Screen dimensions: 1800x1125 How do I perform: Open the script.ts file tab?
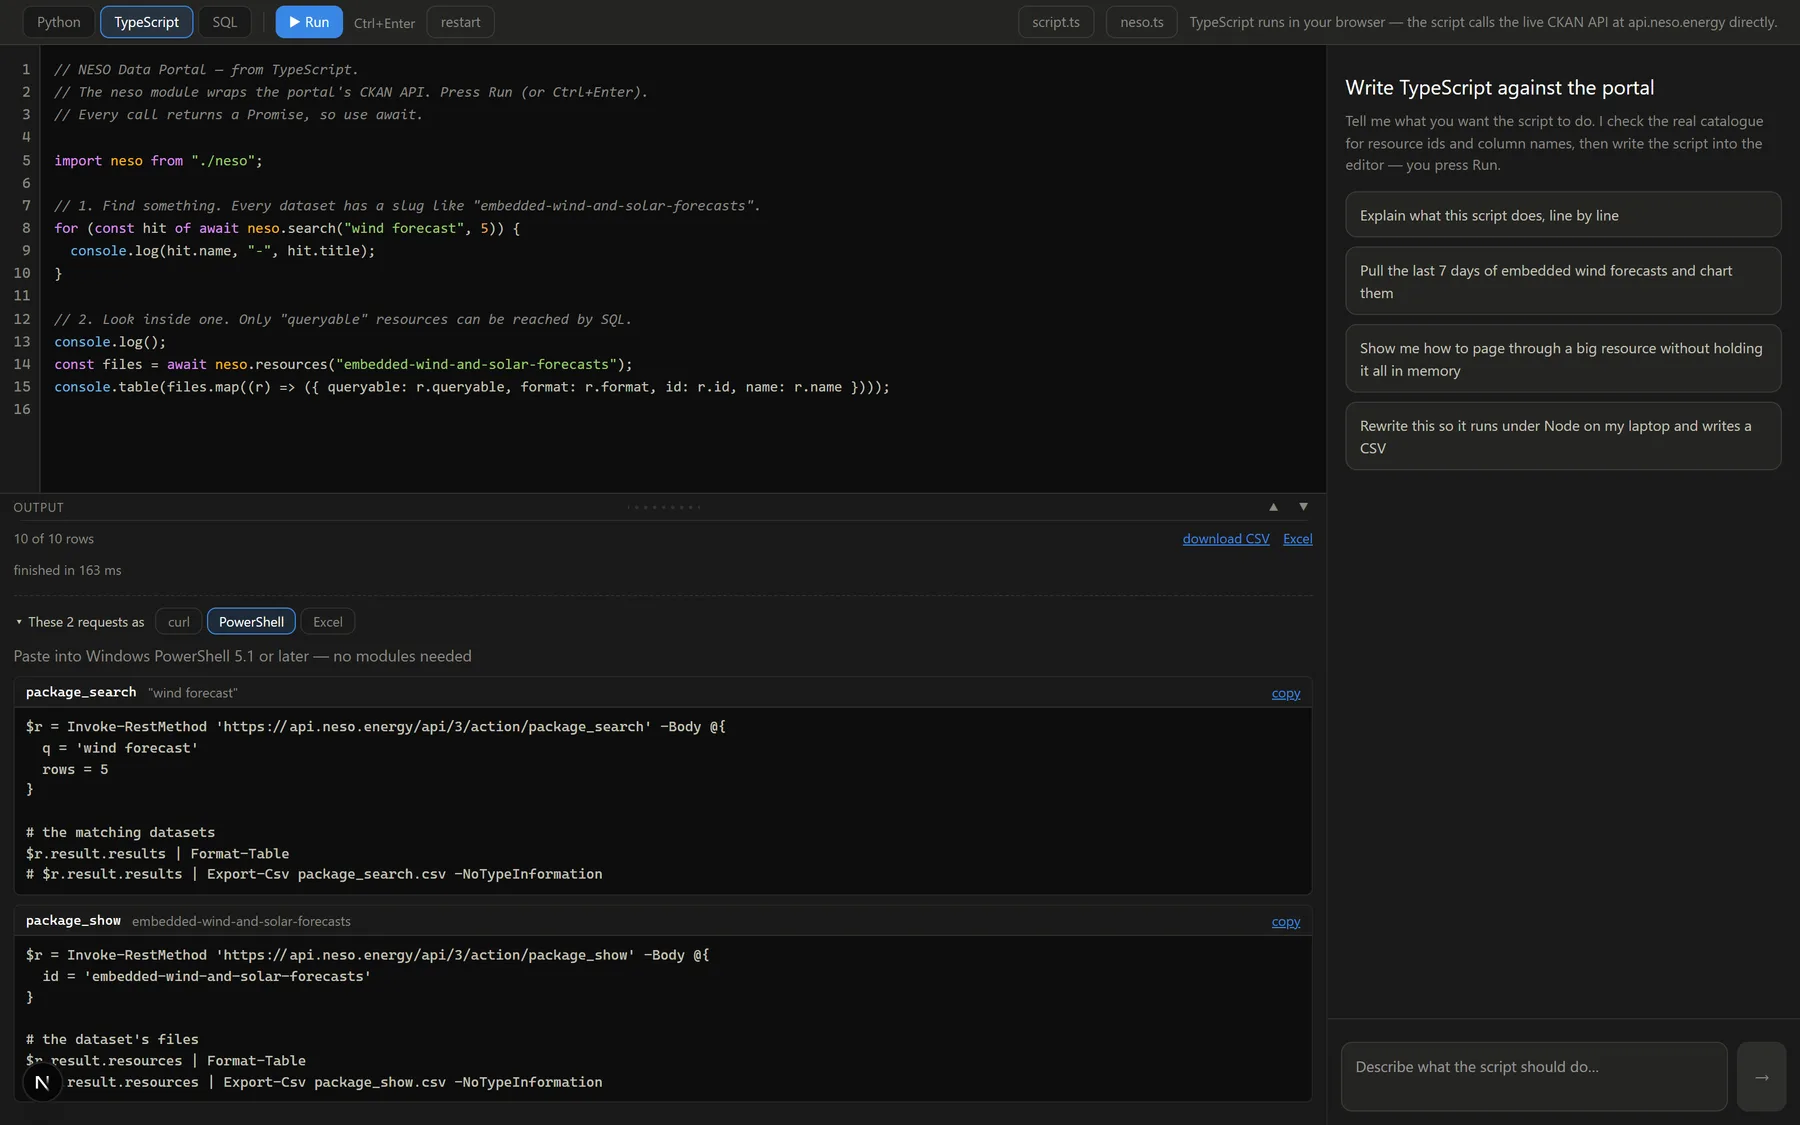(x=1056, y=22)
